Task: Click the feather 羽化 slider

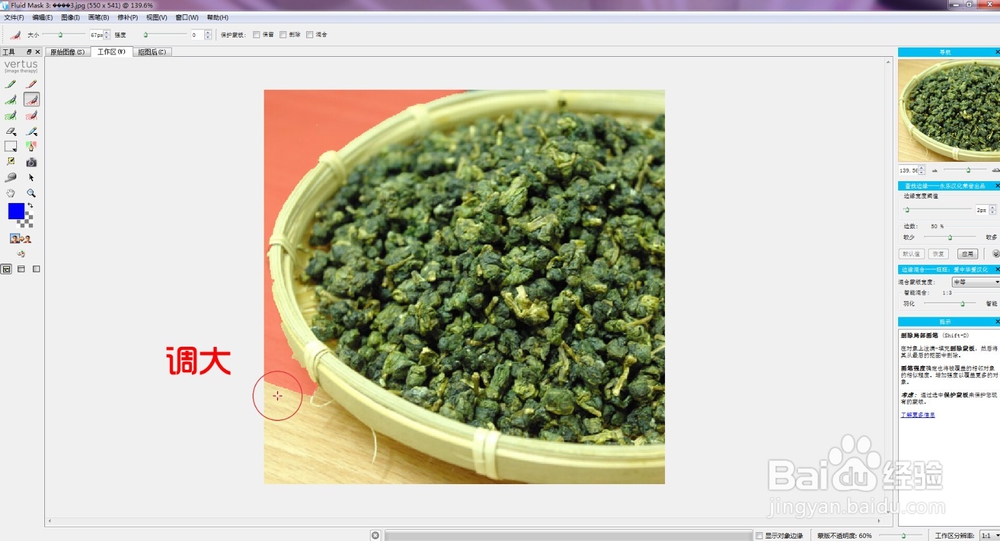Action: click(x=950, y=304)
